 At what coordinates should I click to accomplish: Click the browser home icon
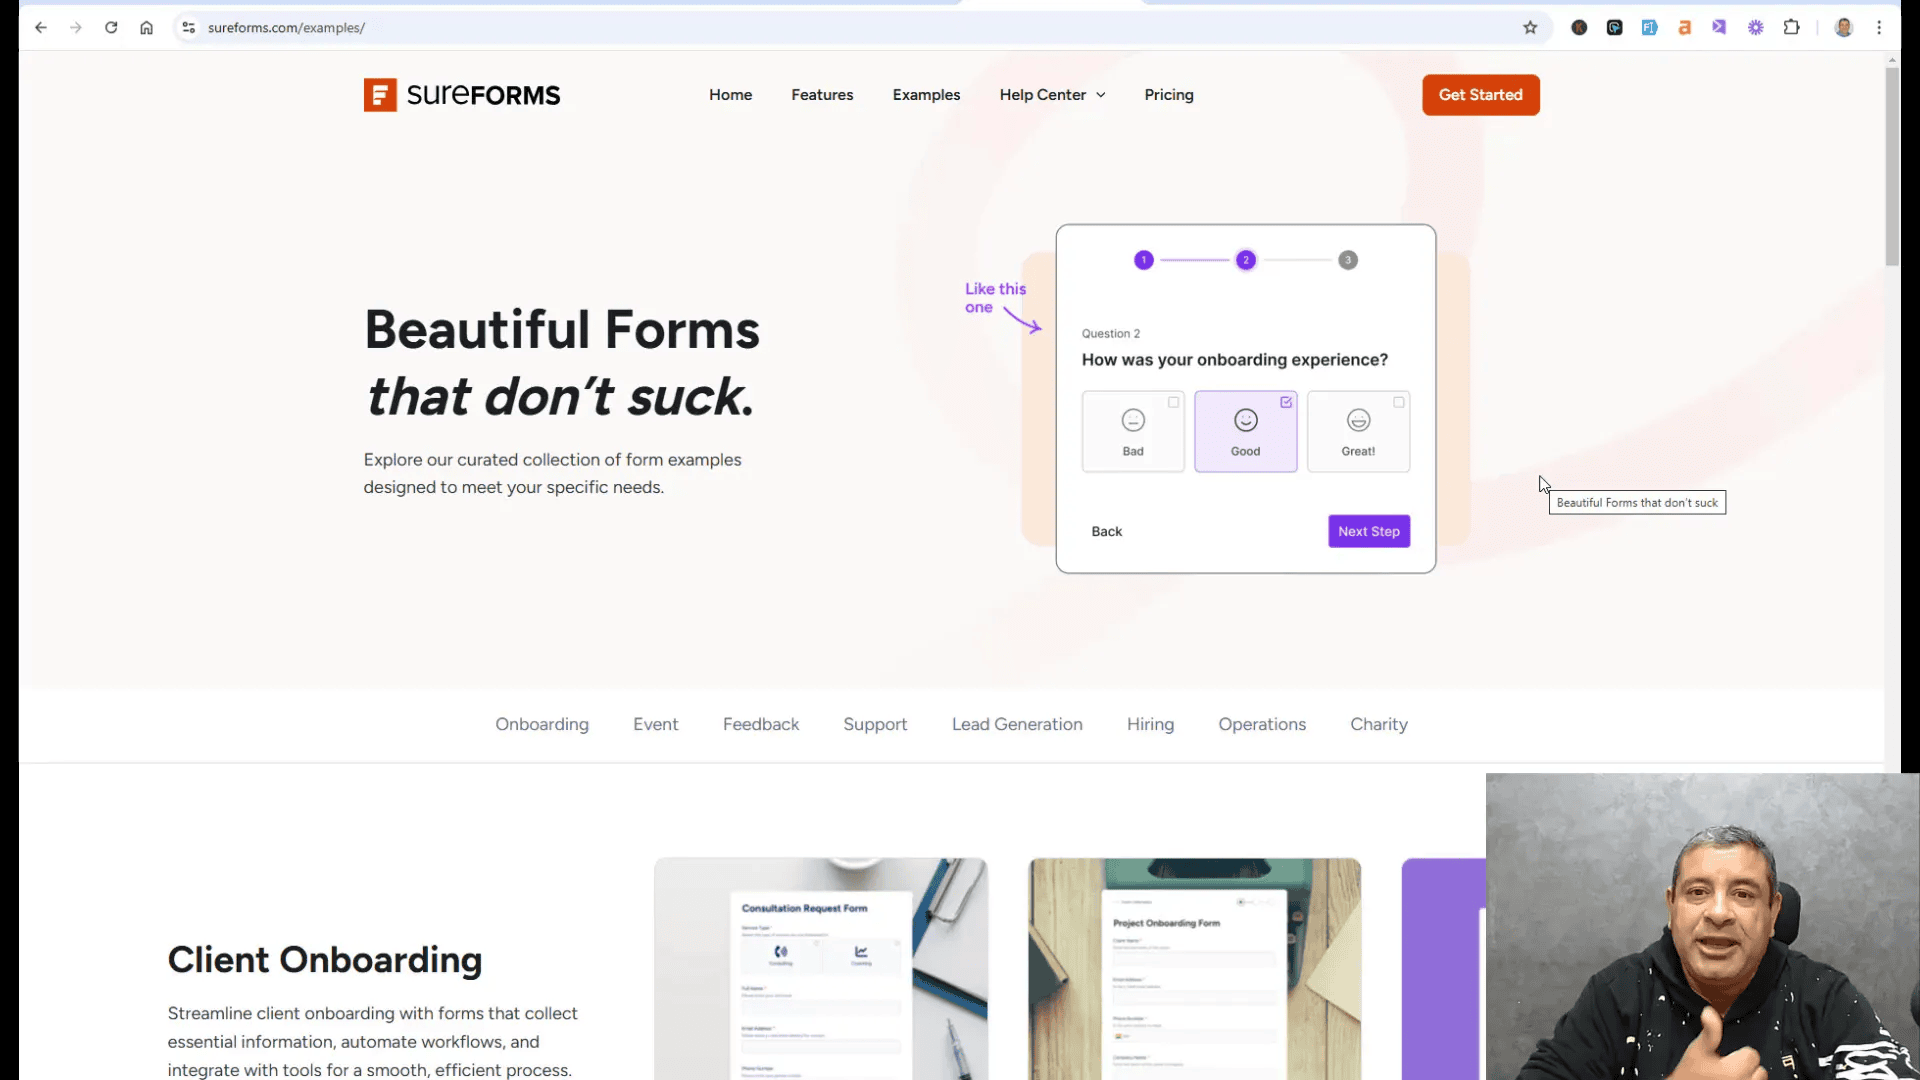point(146,28)
